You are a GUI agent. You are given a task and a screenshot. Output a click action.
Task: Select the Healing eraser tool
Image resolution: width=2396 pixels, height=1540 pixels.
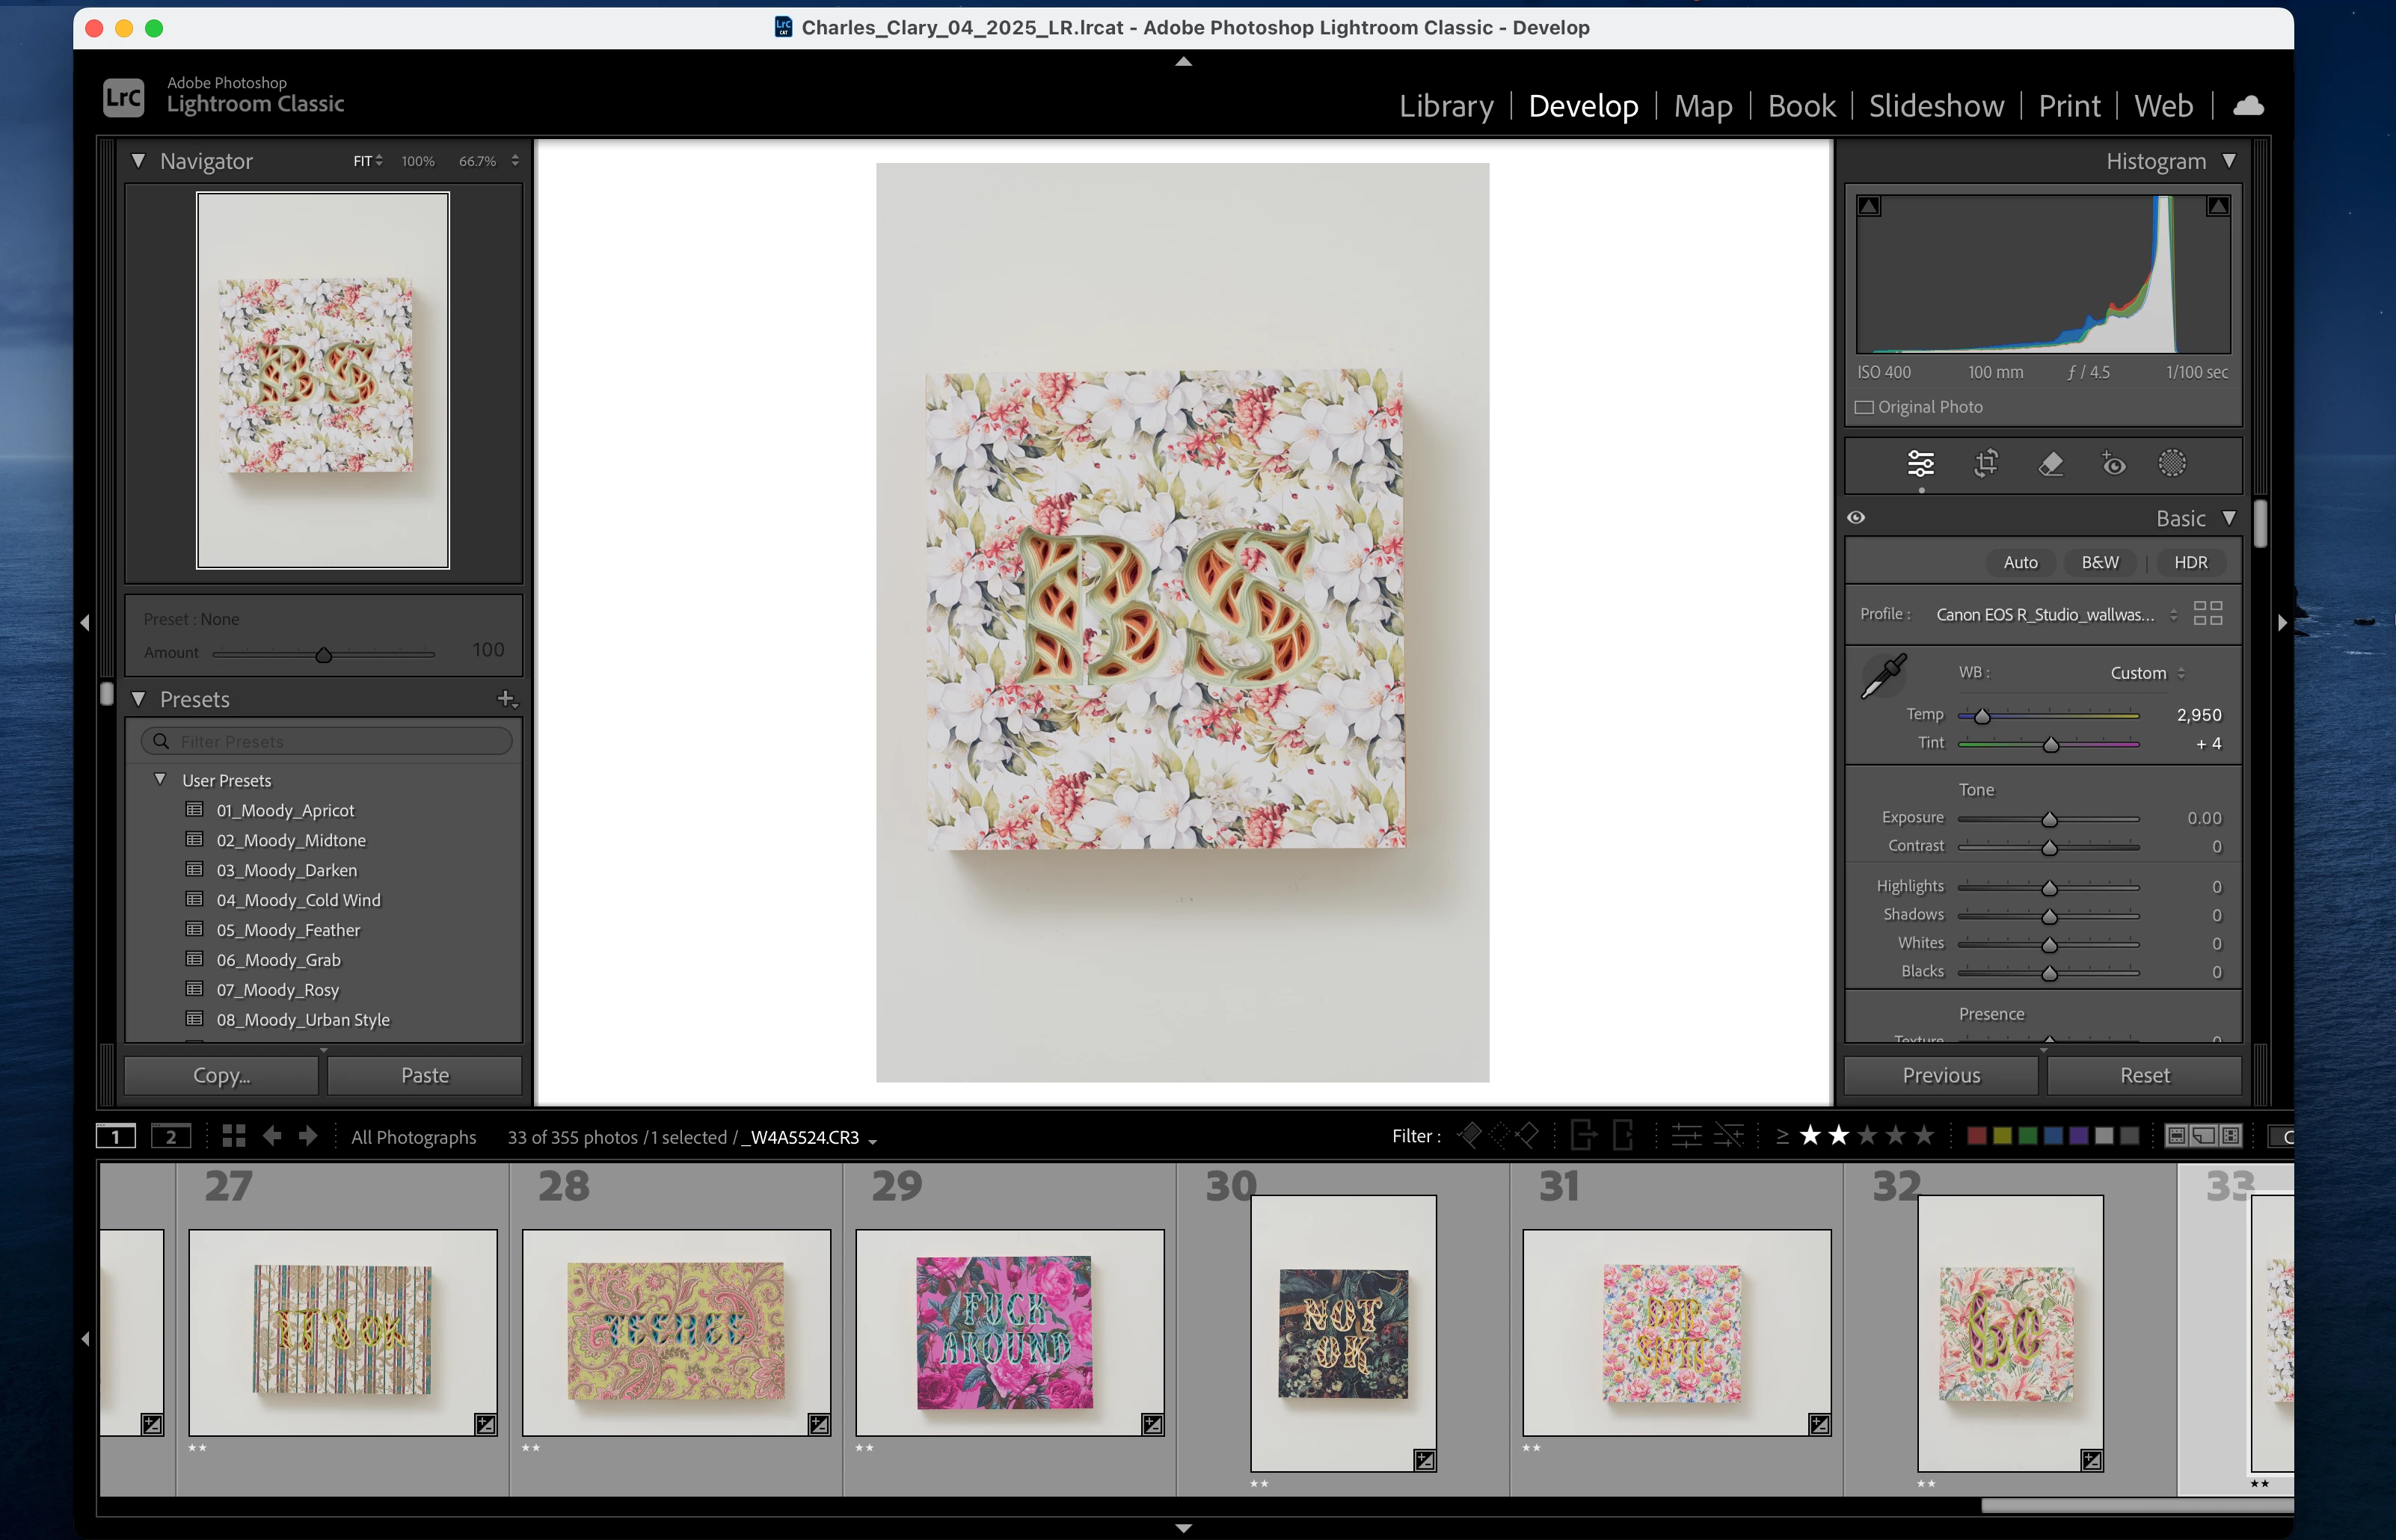(x=2050, y=463)
